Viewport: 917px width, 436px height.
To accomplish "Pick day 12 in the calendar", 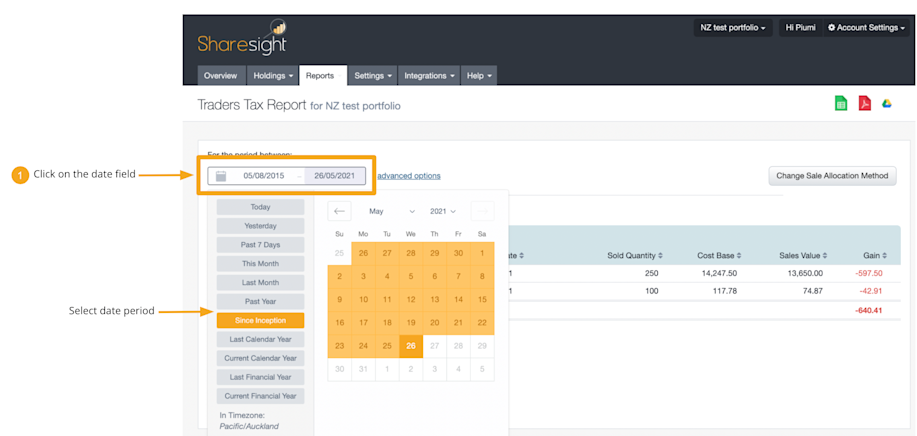I will tap(411, 299).
